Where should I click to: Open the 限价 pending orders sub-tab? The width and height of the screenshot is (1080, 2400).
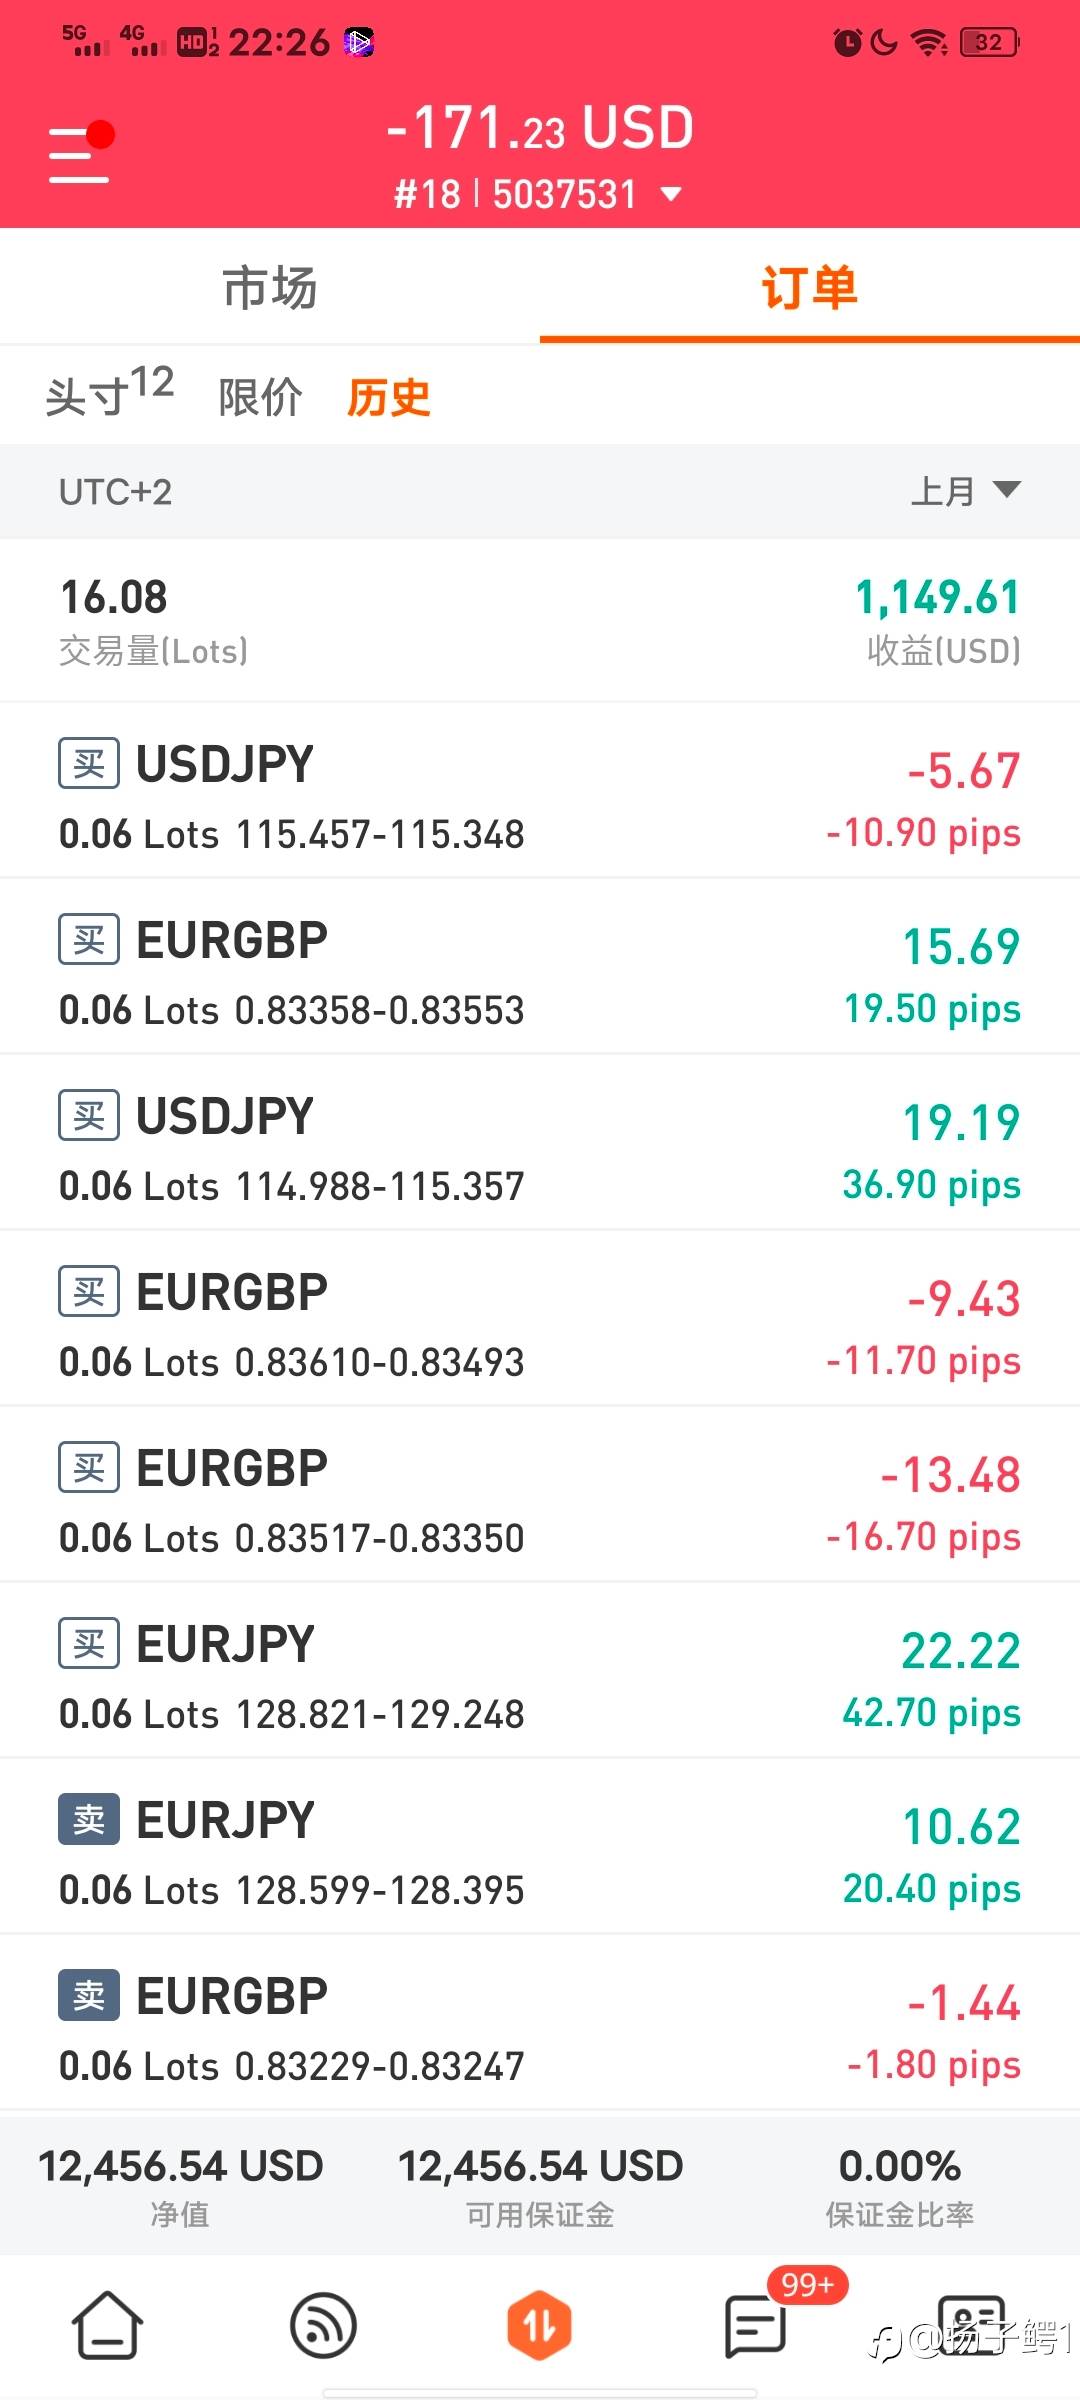click(x=260, y=397)
